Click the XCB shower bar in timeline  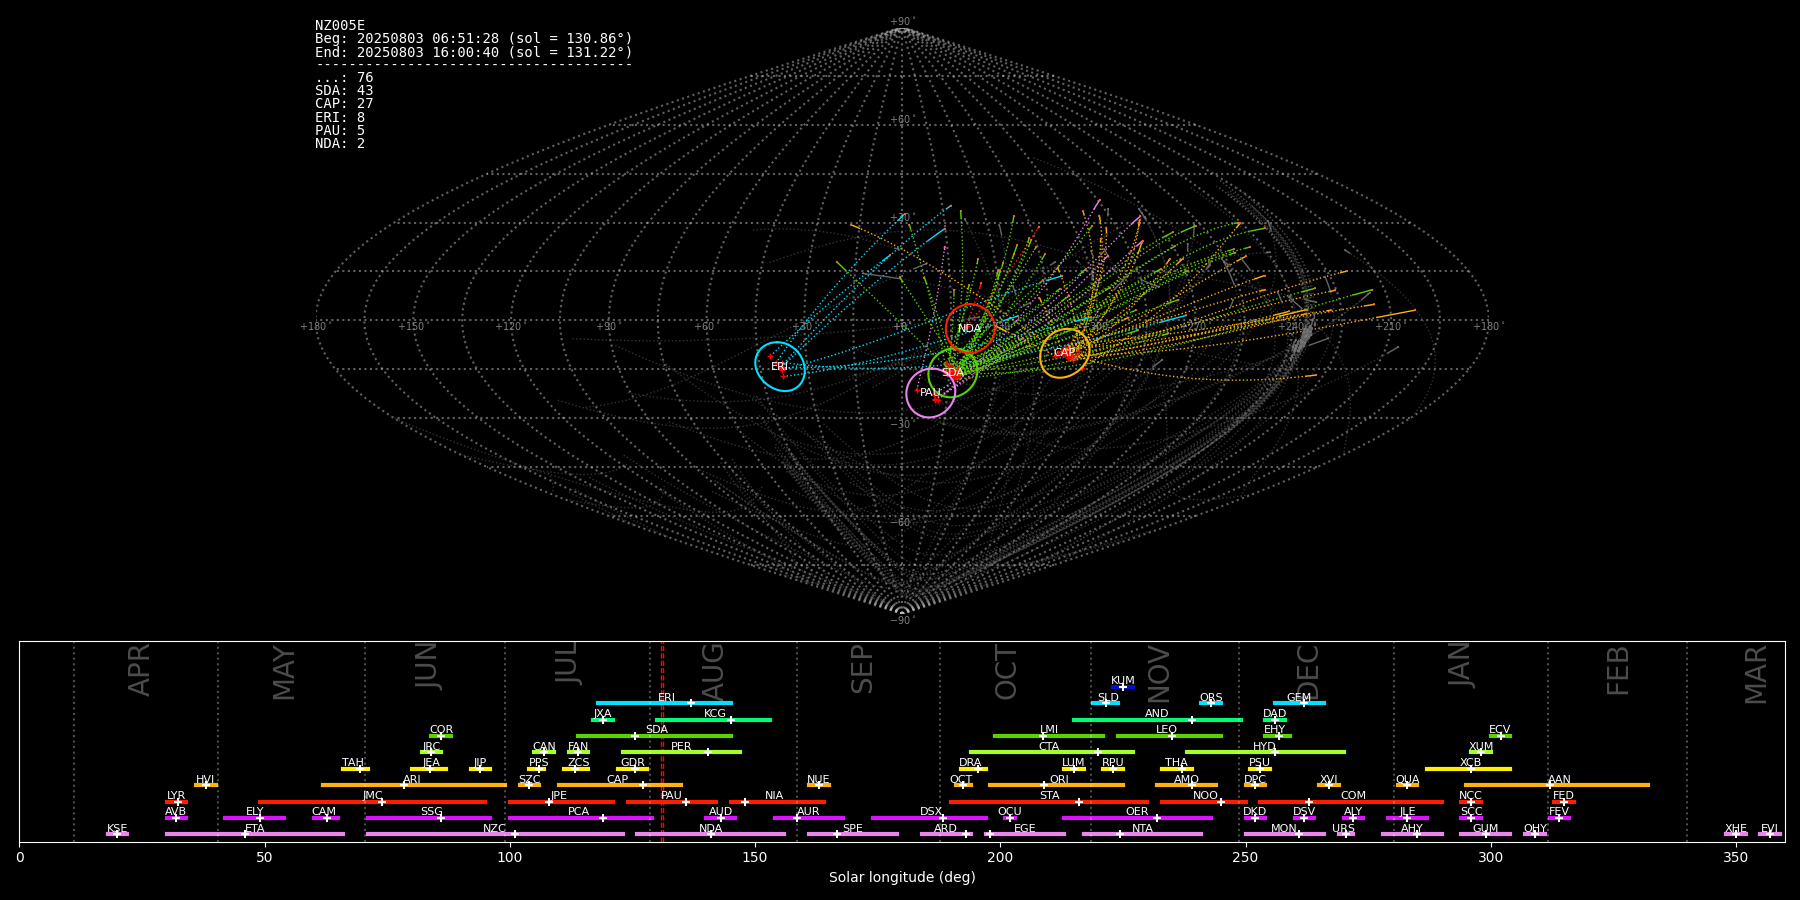1468,769
